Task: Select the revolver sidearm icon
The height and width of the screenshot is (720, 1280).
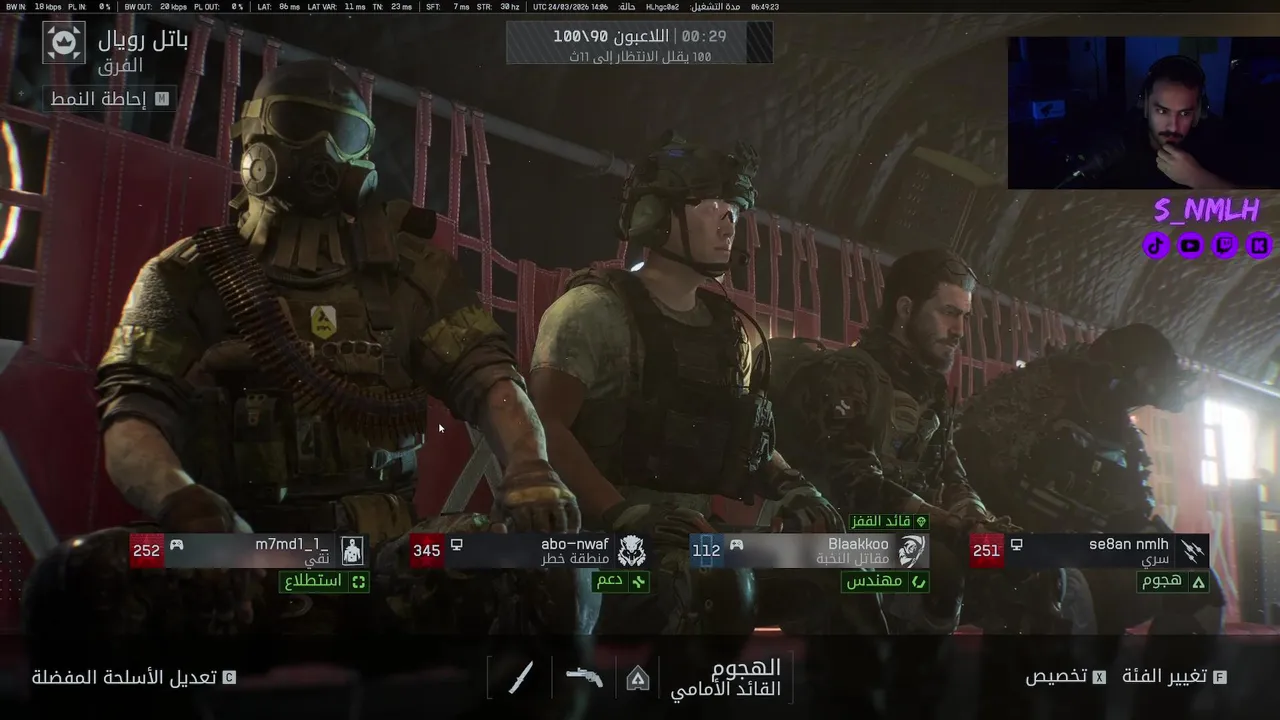Action: [x=584, y=677]
